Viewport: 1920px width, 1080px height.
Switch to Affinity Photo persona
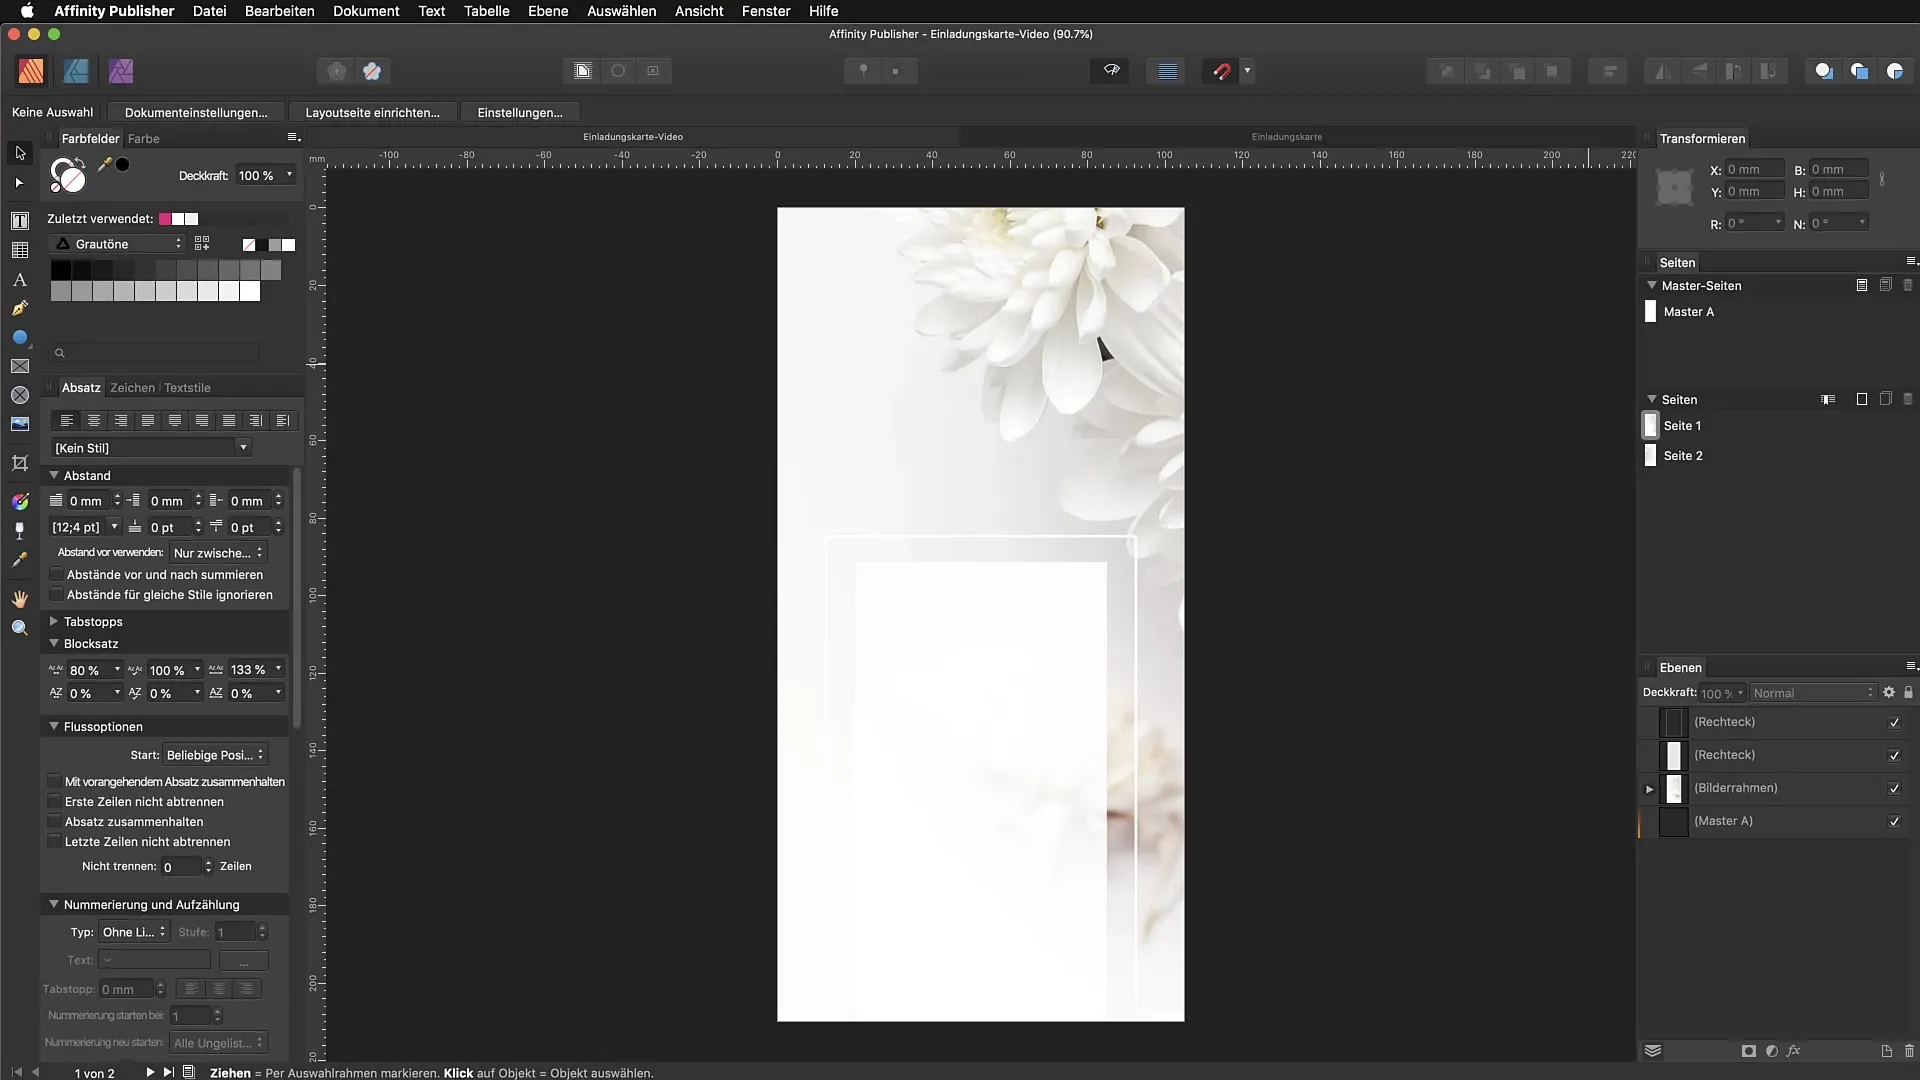(121, 71)
